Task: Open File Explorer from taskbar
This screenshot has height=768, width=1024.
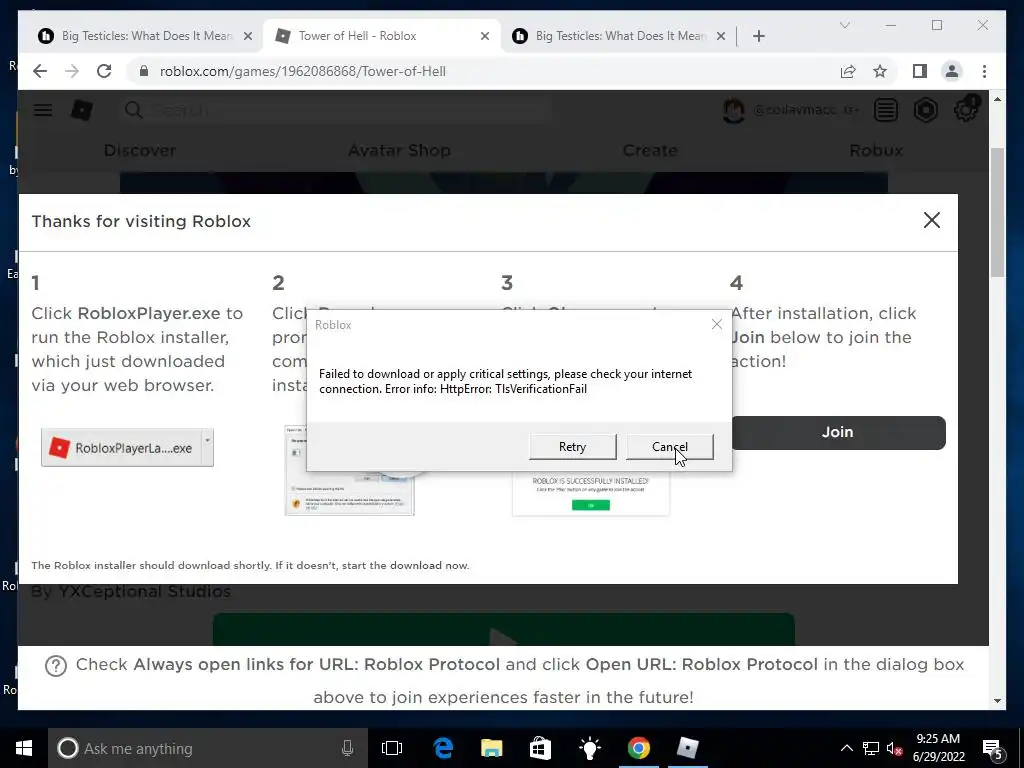Action: tap(492, 748)
